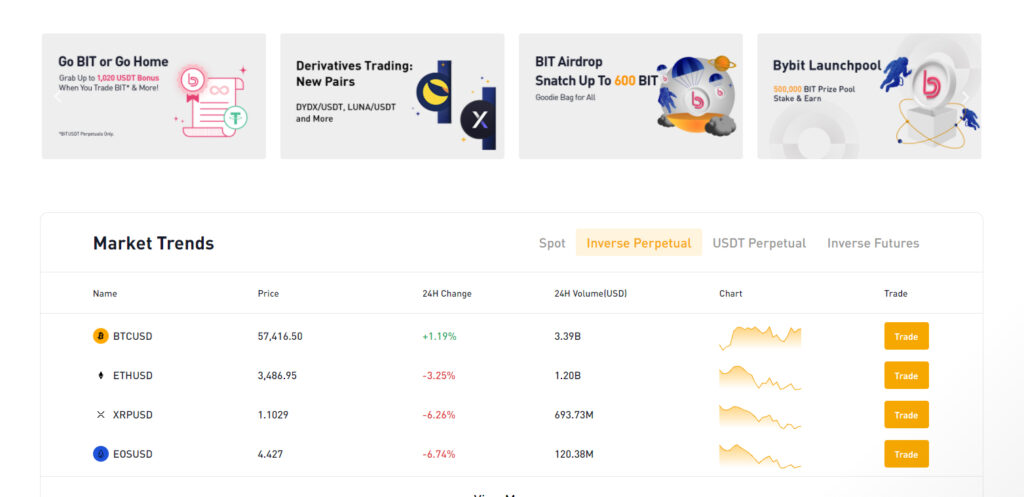The image size is (1024, 497).
Task: Click the EOS icon beside EOSUSD
Action: point(101,454)
